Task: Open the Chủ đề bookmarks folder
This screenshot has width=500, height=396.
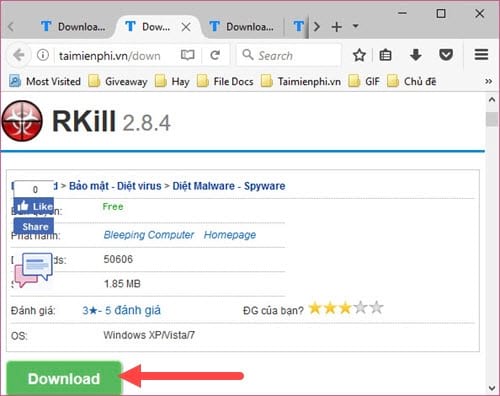Action: point(412,81)
